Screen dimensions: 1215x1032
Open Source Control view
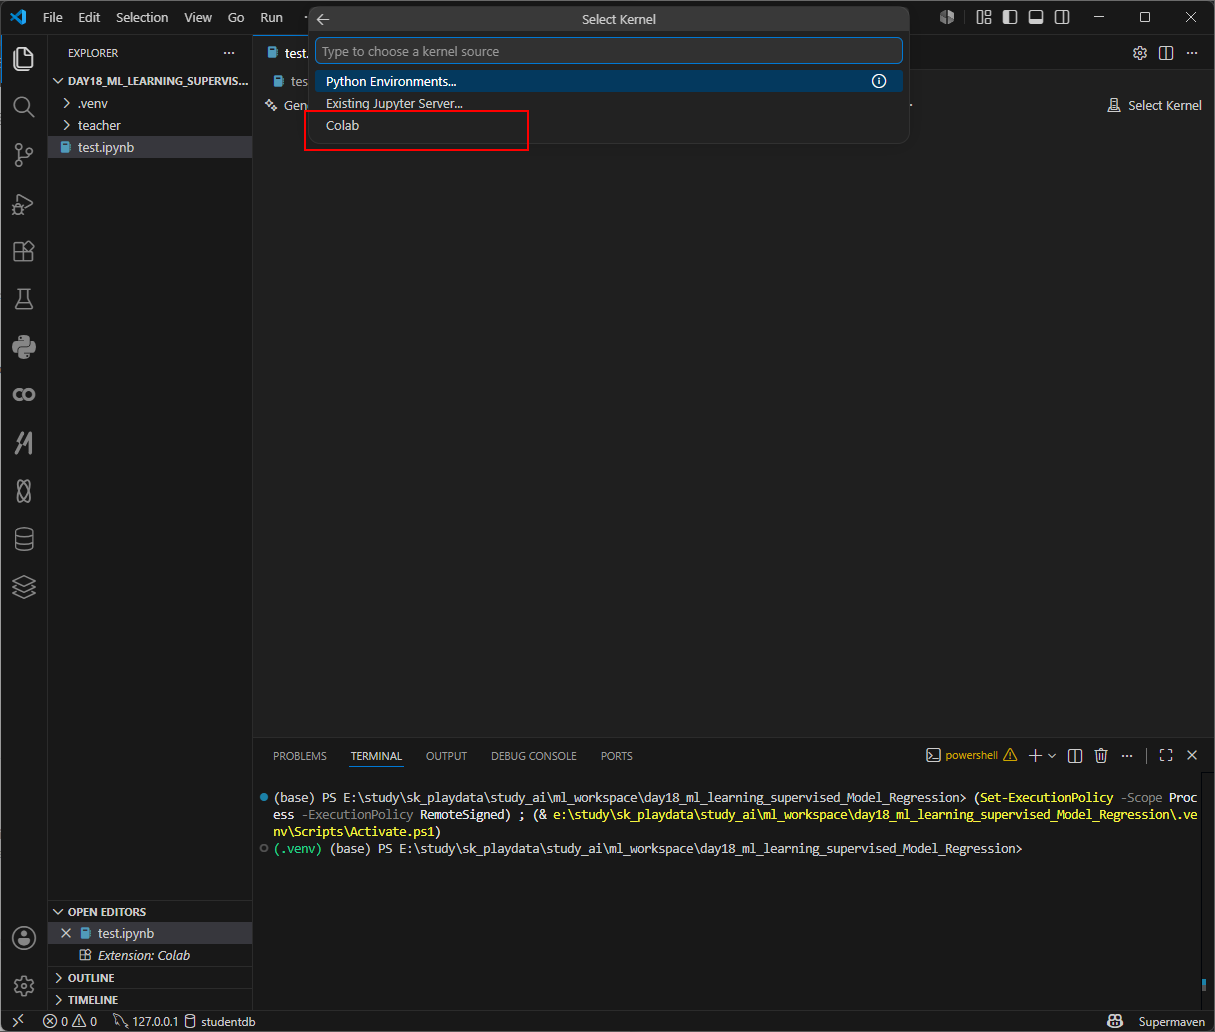click(24, 154)
